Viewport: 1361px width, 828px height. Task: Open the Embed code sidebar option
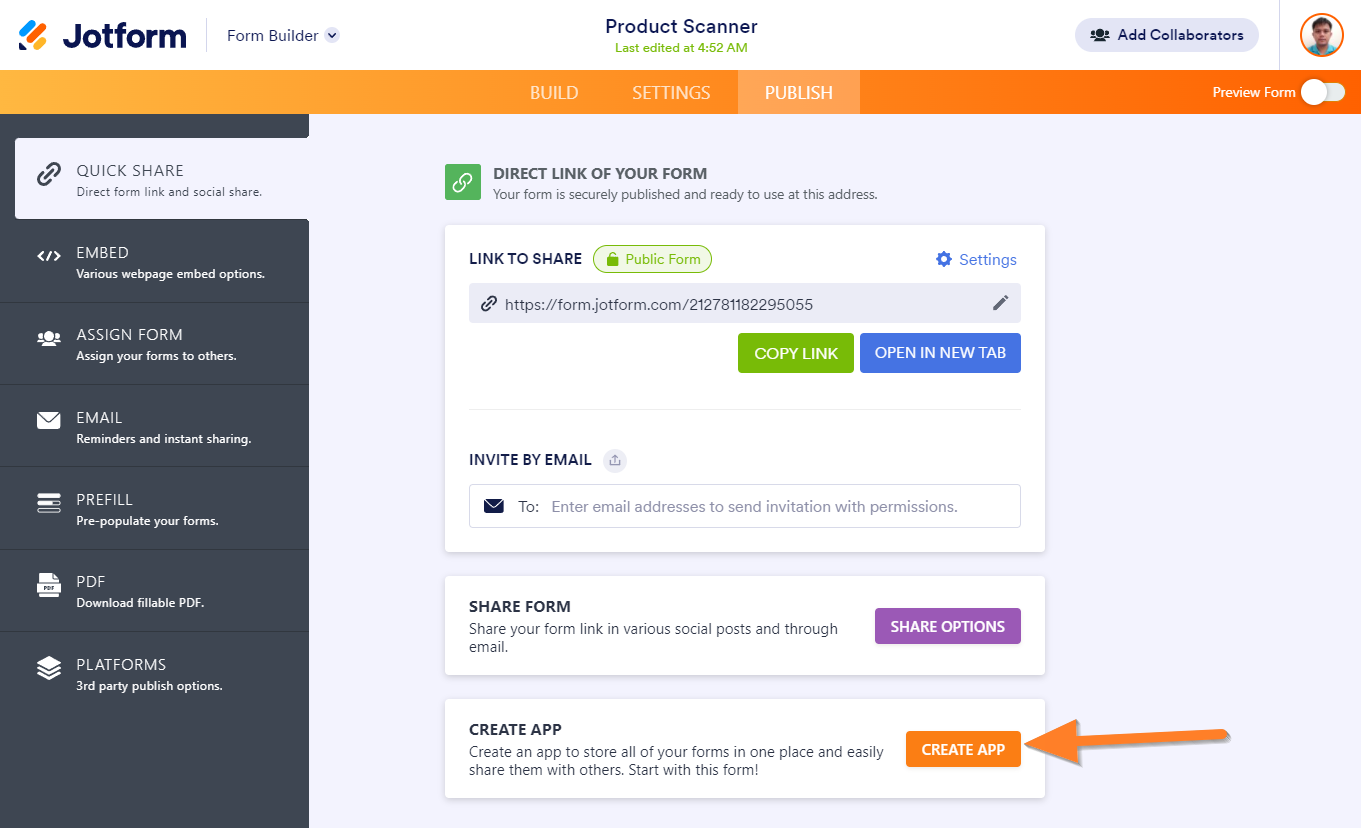tap(154, 262)
